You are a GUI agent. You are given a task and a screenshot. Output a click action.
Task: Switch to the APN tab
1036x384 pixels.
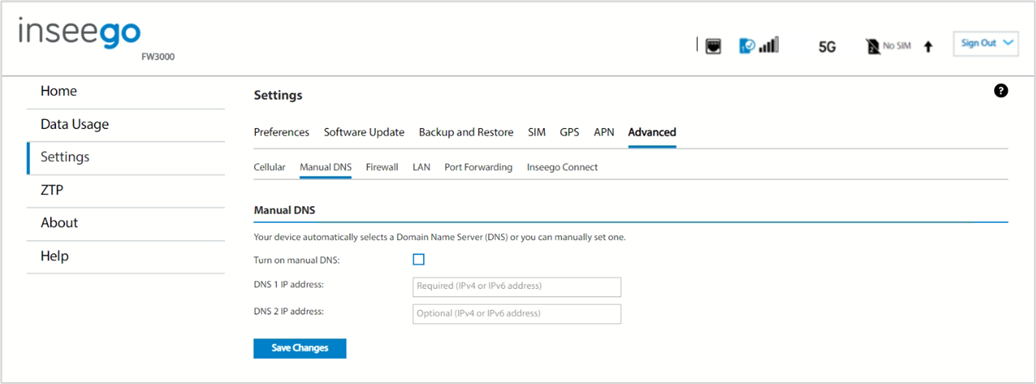[604, 132]
